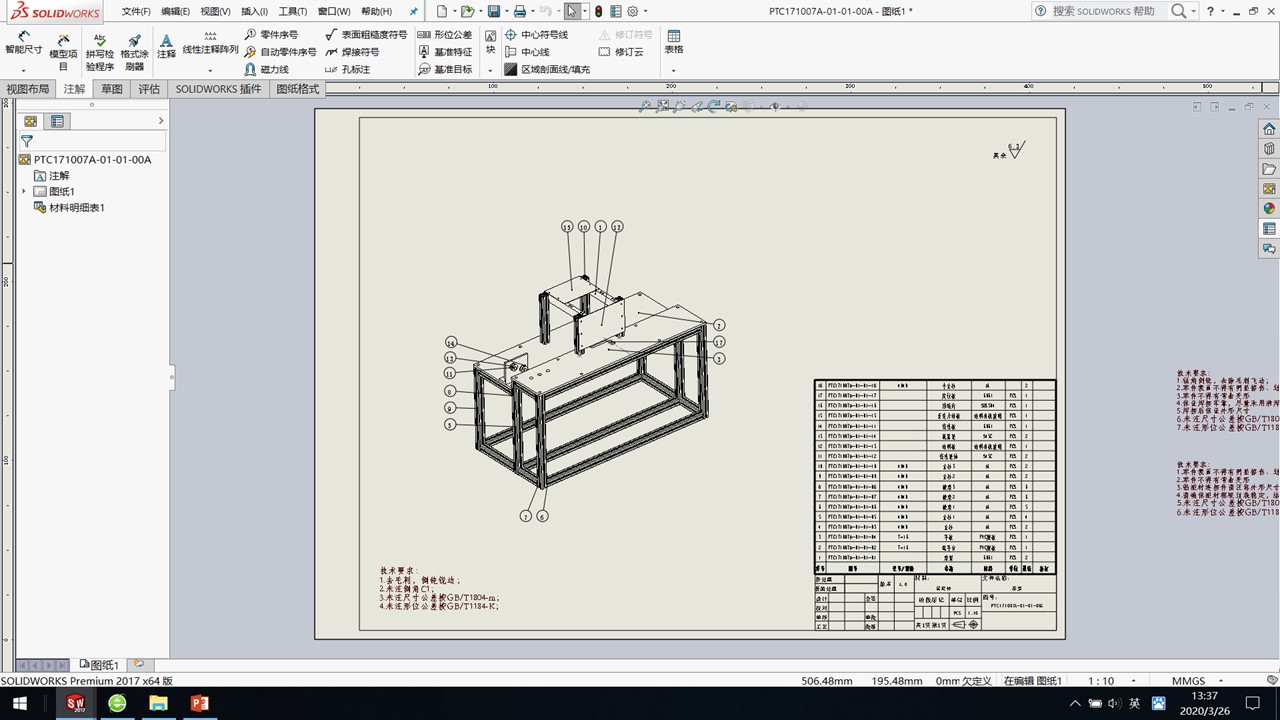Select Area Hatch/Fill (区域剖面线/填充)
Screen dimensions: 1280x720
point(547,70)
